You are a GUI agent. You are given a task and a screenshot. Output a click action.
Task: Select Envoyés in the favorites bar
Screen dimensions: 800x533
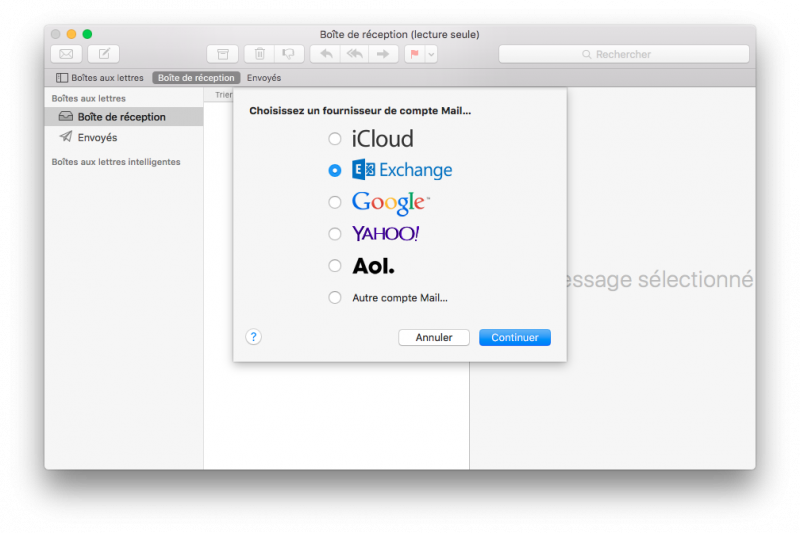tap(264, 78)
